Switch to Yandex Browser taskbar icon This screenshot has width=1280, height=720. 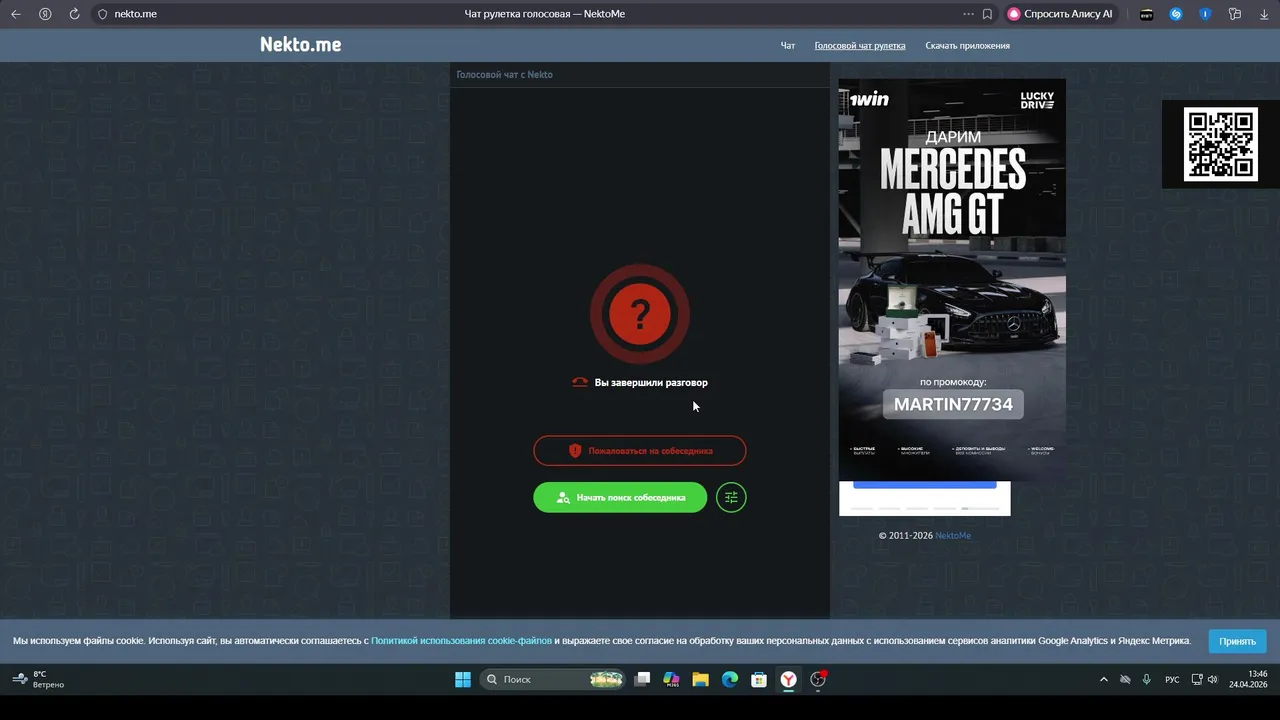click(789, 679)
